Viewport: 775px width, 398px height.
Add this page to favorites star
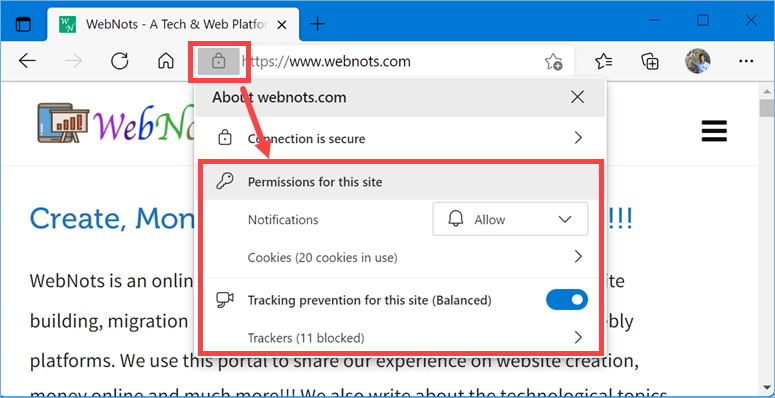553,62
